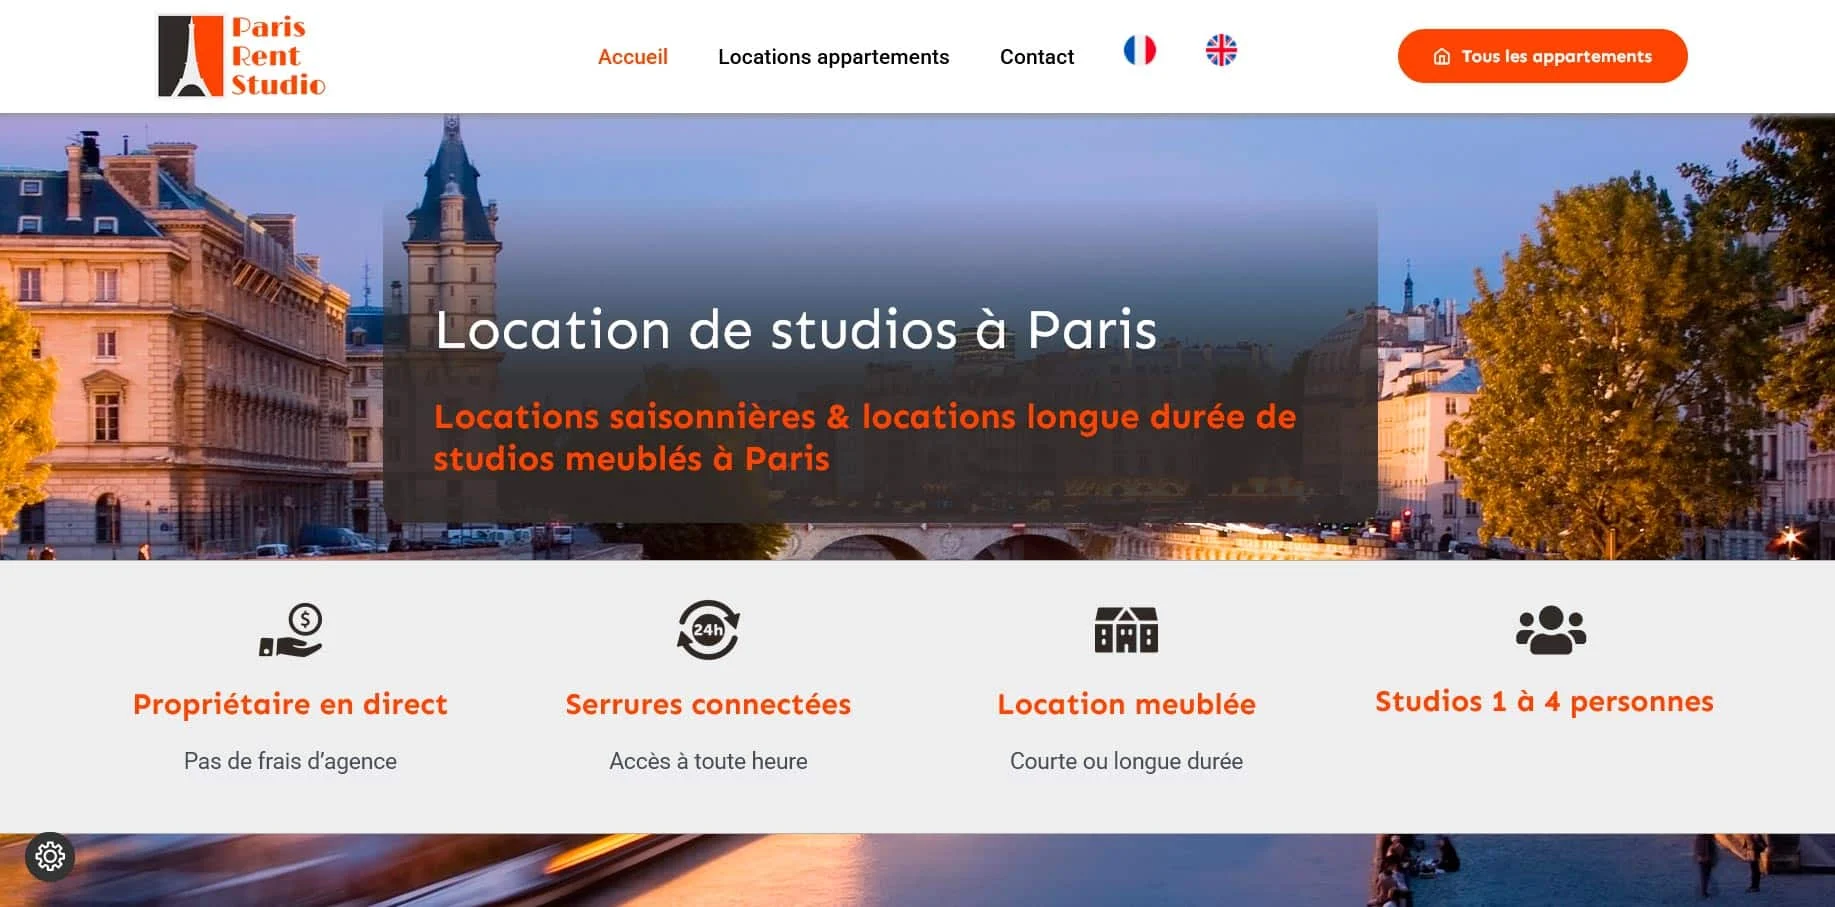1835x907 pixels.
Task: Open the Accueil menu item
Action: [633, 57]
